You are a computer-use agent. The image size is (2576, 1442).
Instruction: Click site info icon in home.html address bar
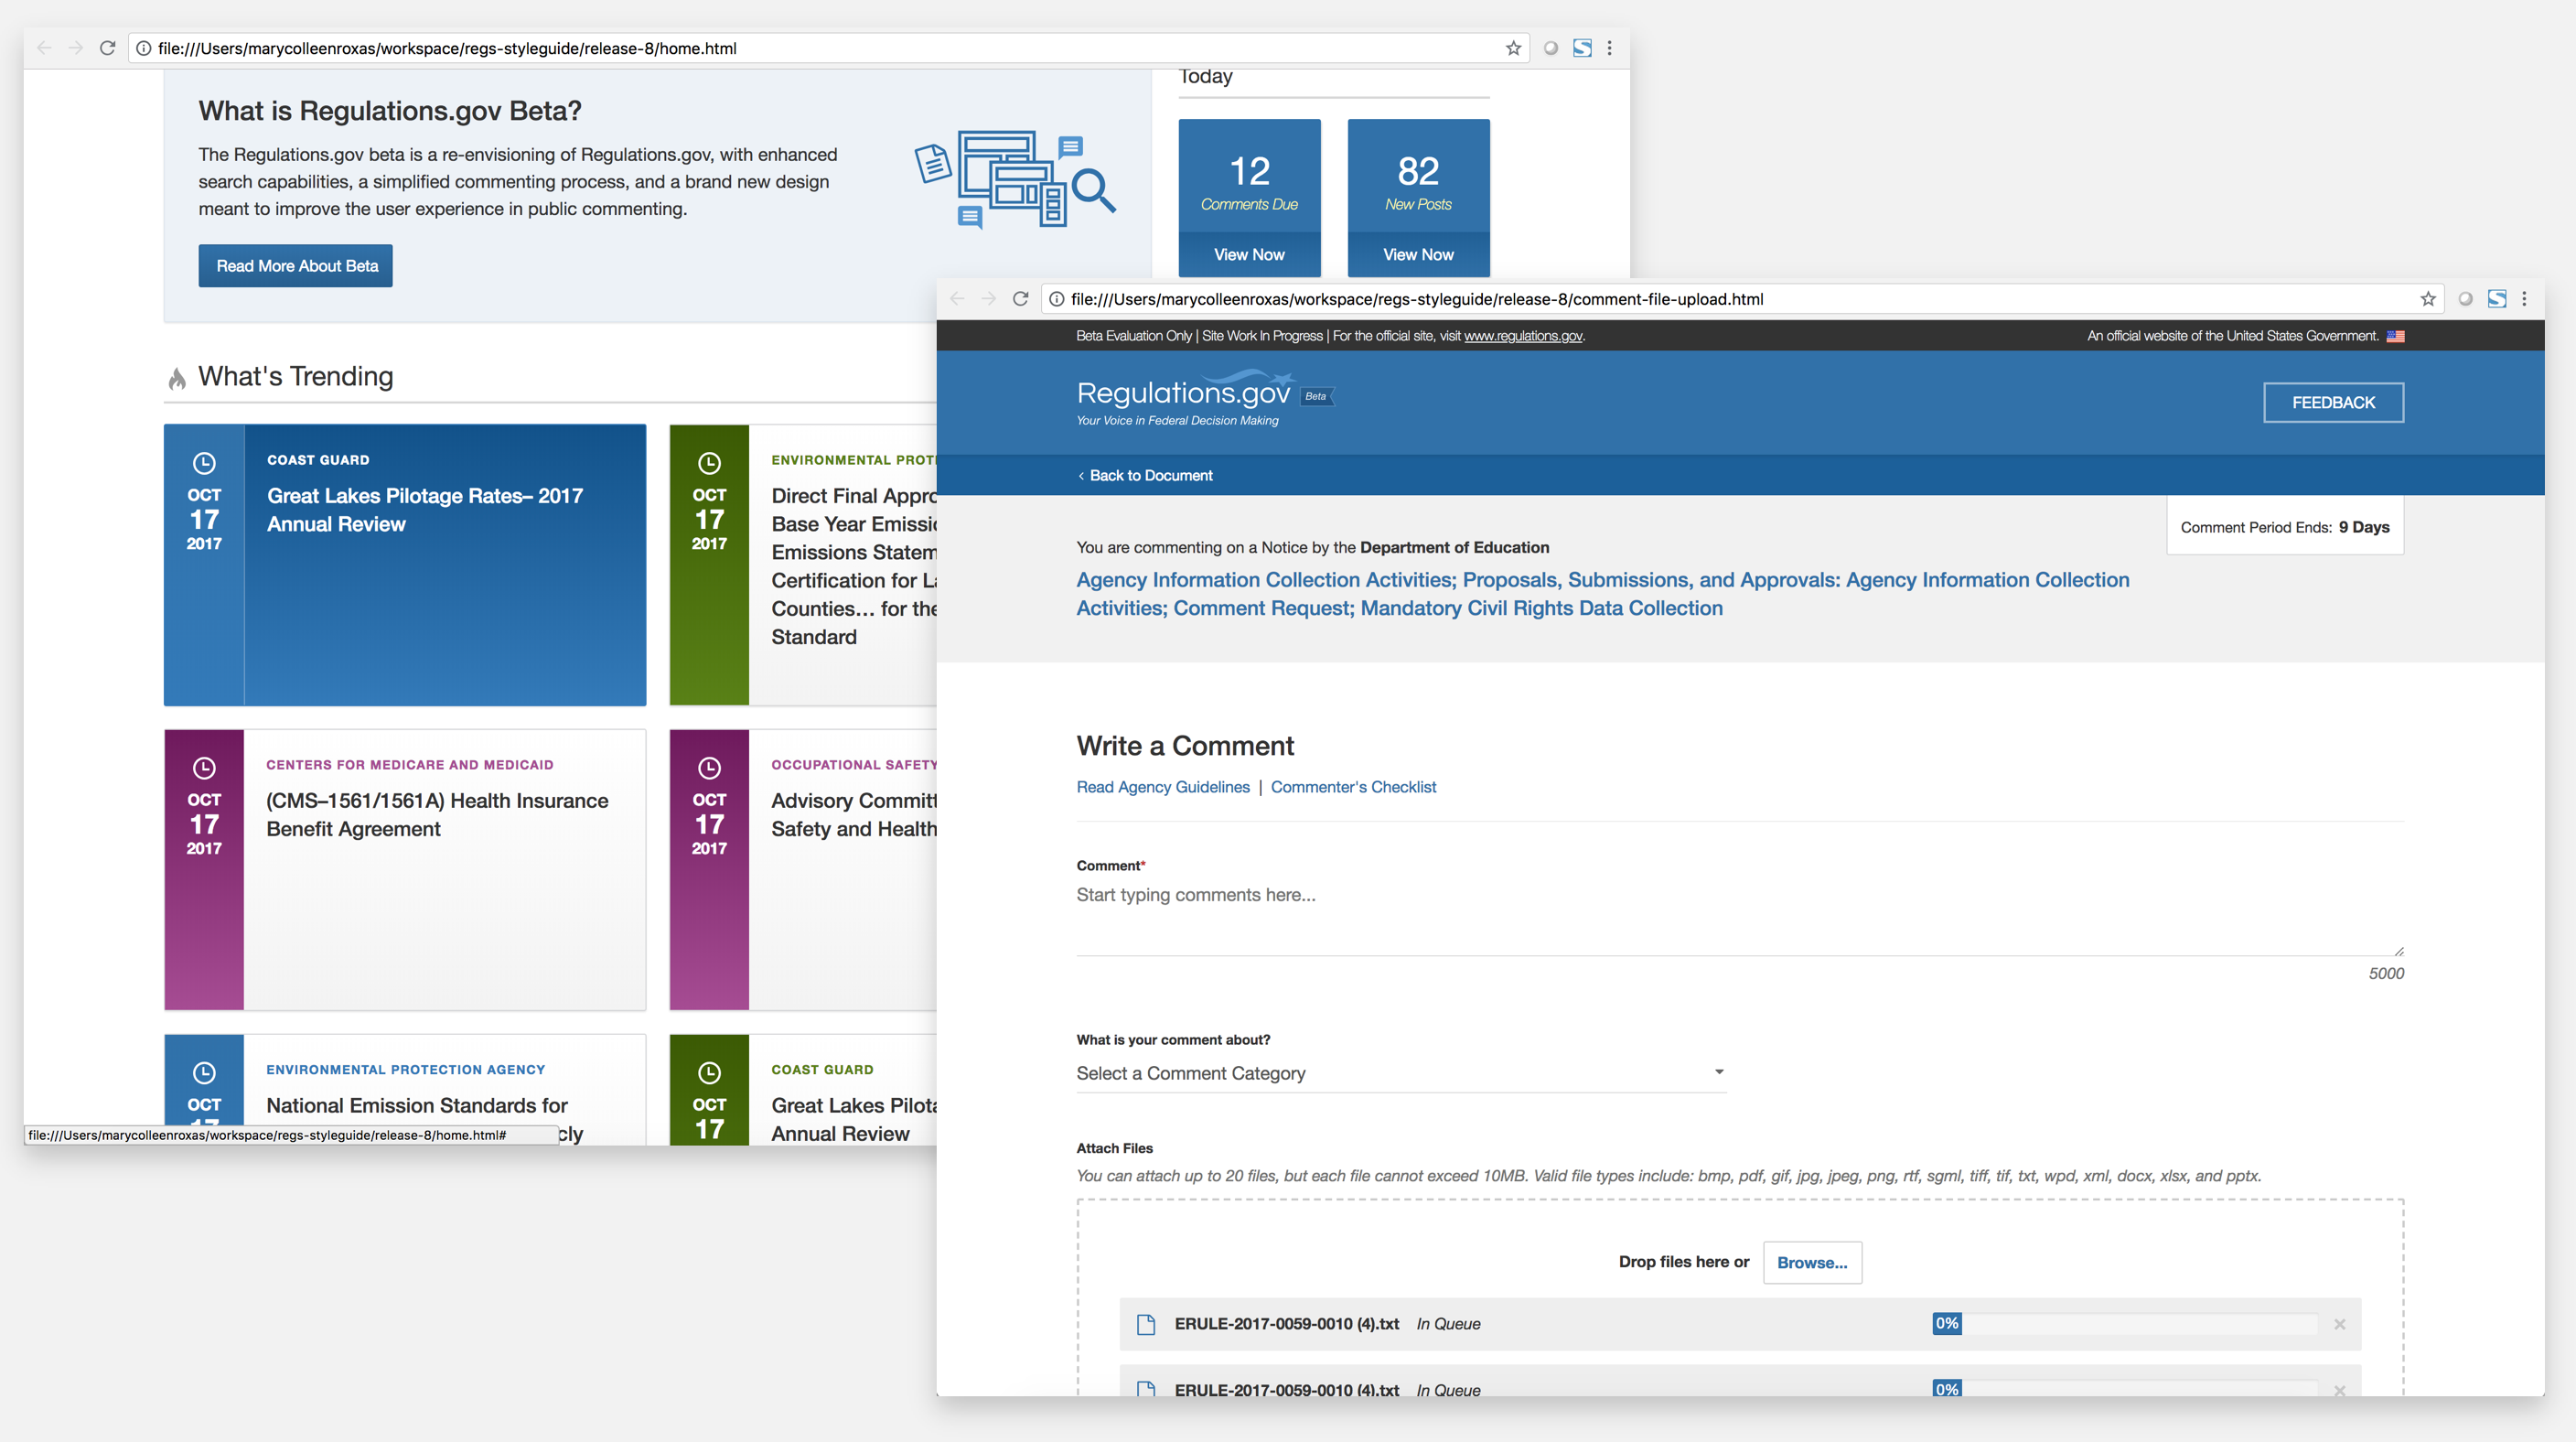144,48
